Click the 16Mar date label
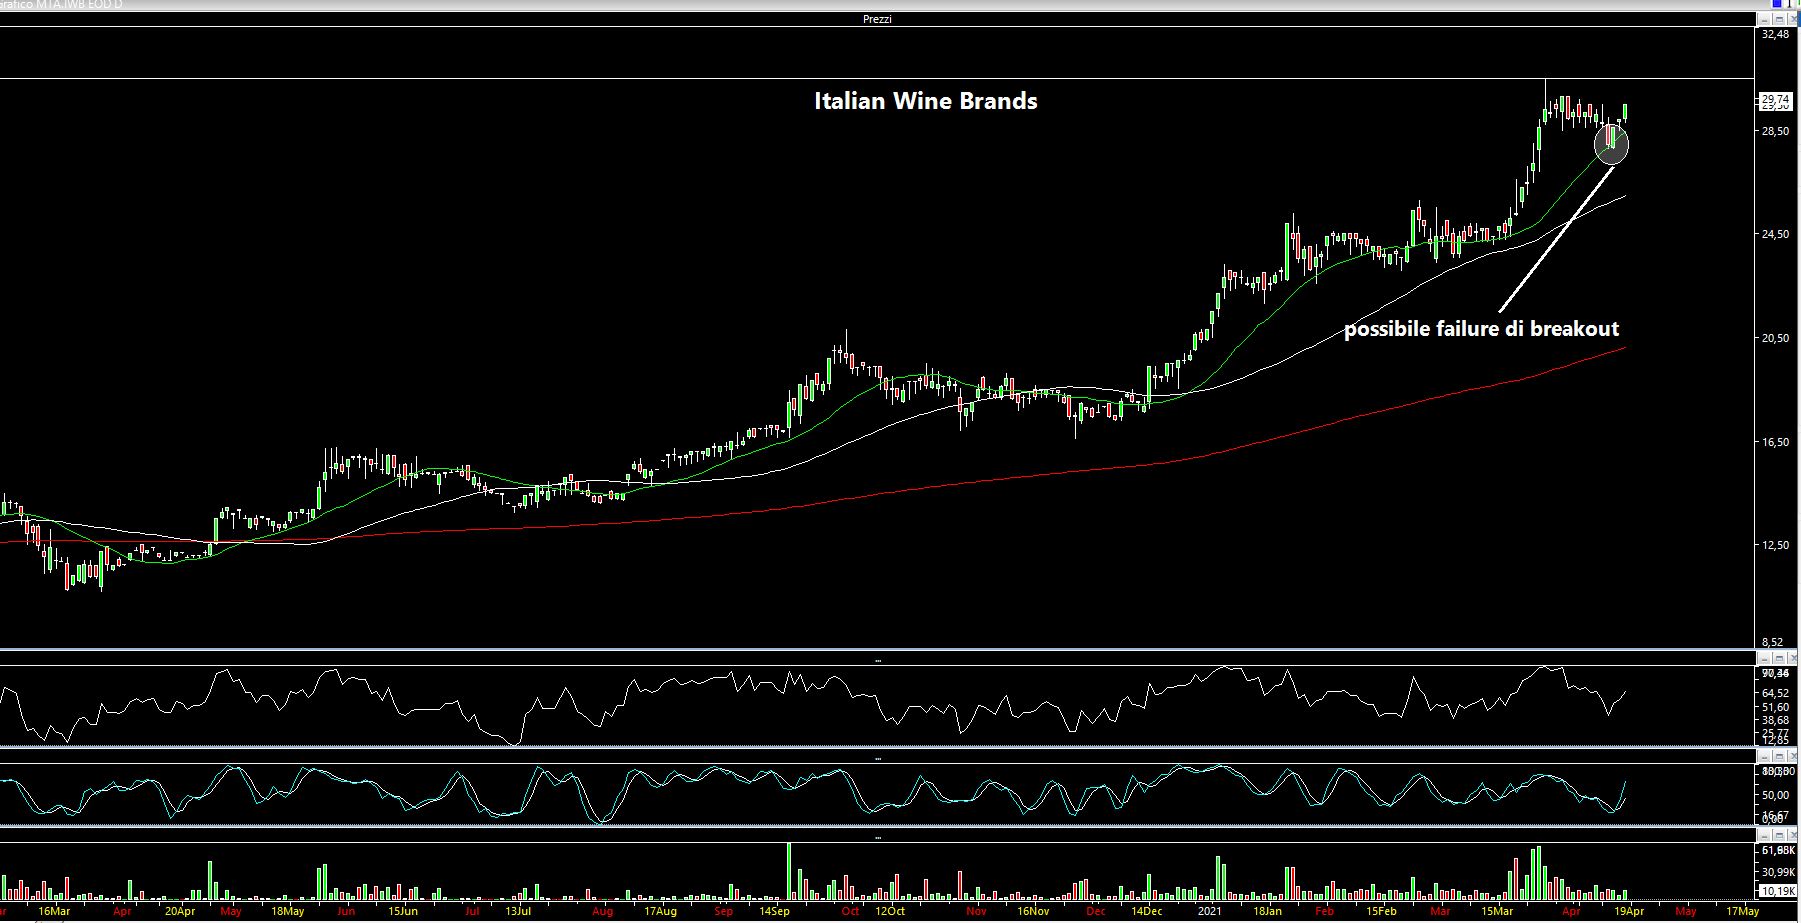This screenshot has height=923, width=1801. [54, 912]
